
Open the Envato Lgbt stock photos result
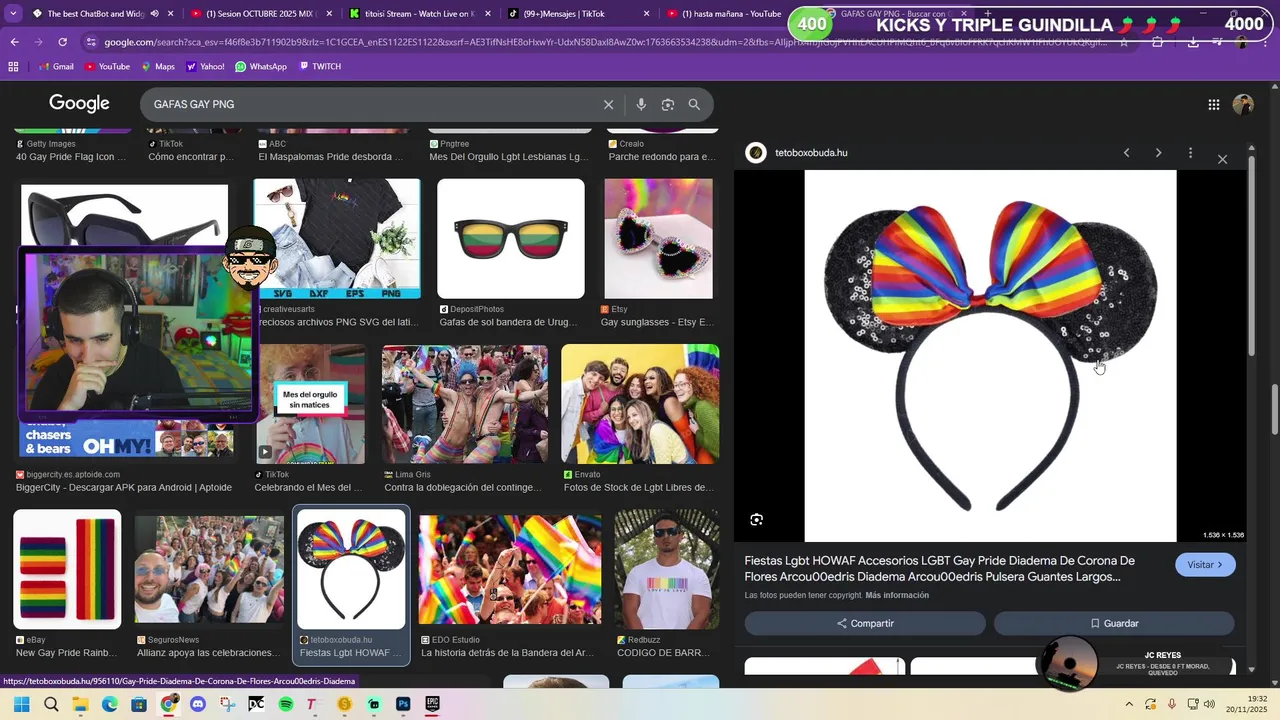click(x=640, y=404)
